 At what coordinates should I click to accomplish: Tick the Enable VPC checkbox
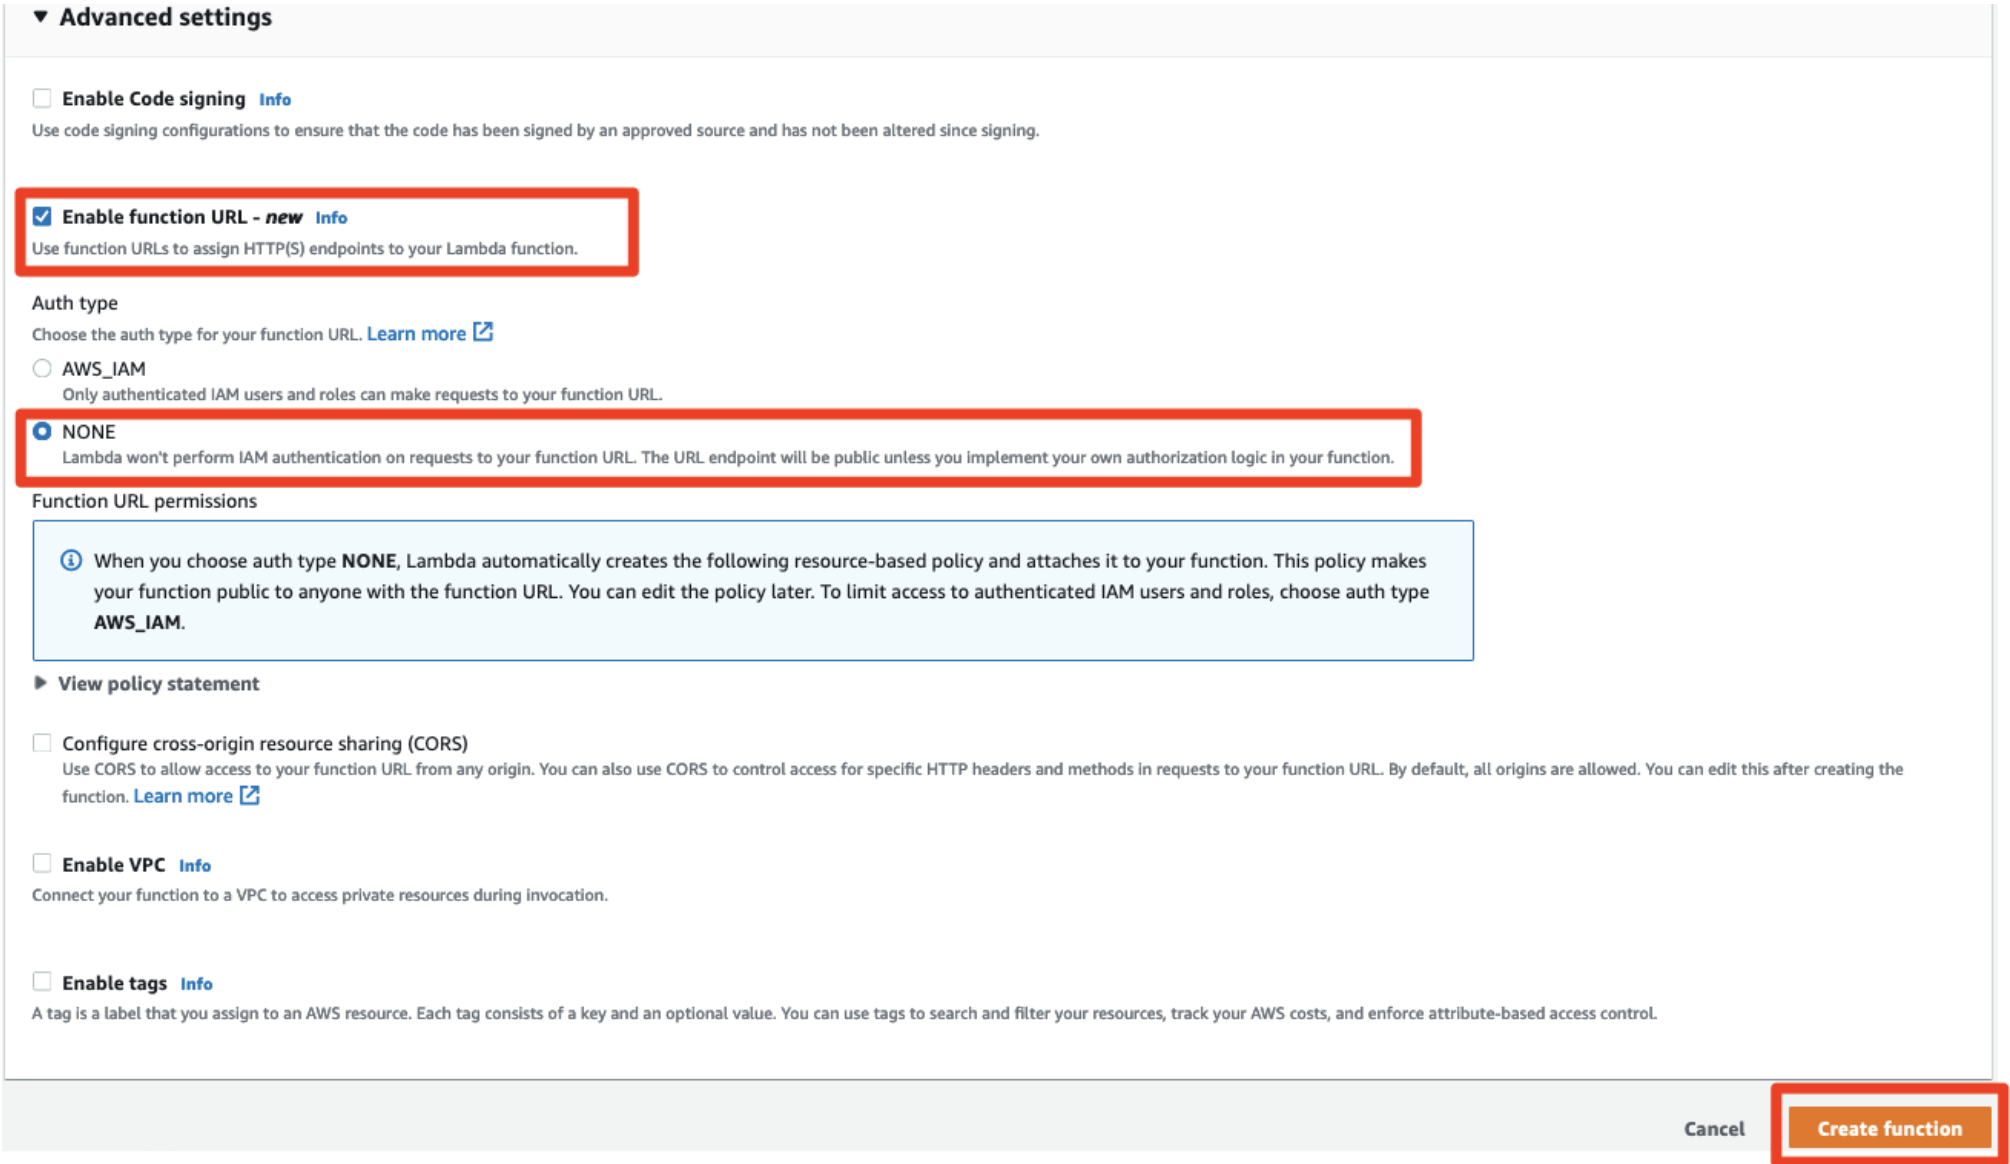click(x=42, y=863)
